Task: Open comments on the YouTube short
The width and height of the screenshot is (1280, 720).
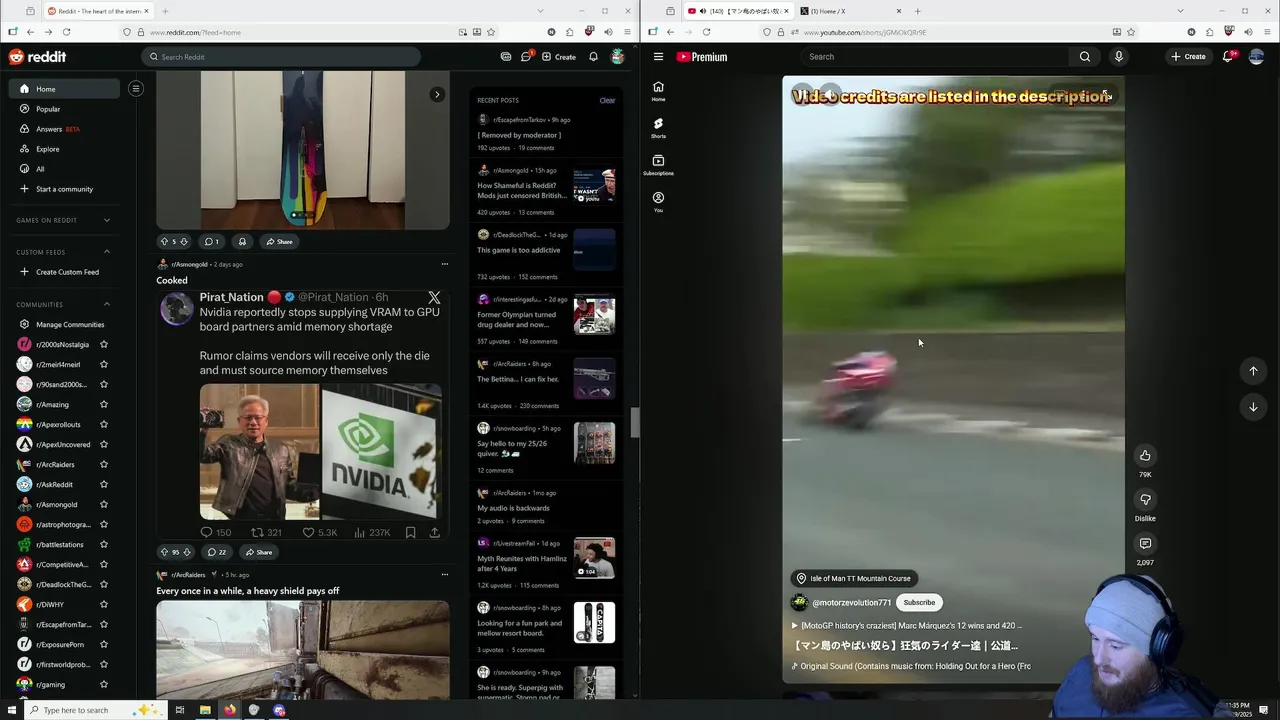Action: click(1145, 544)
